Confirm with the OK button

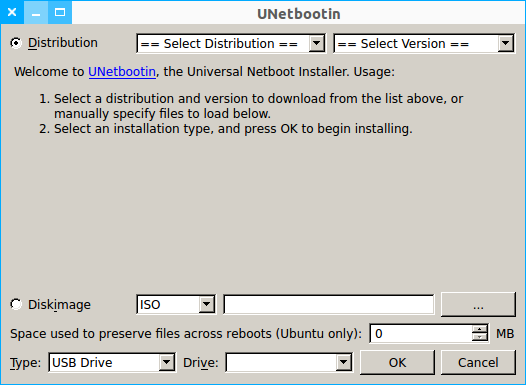pos(398,363)
